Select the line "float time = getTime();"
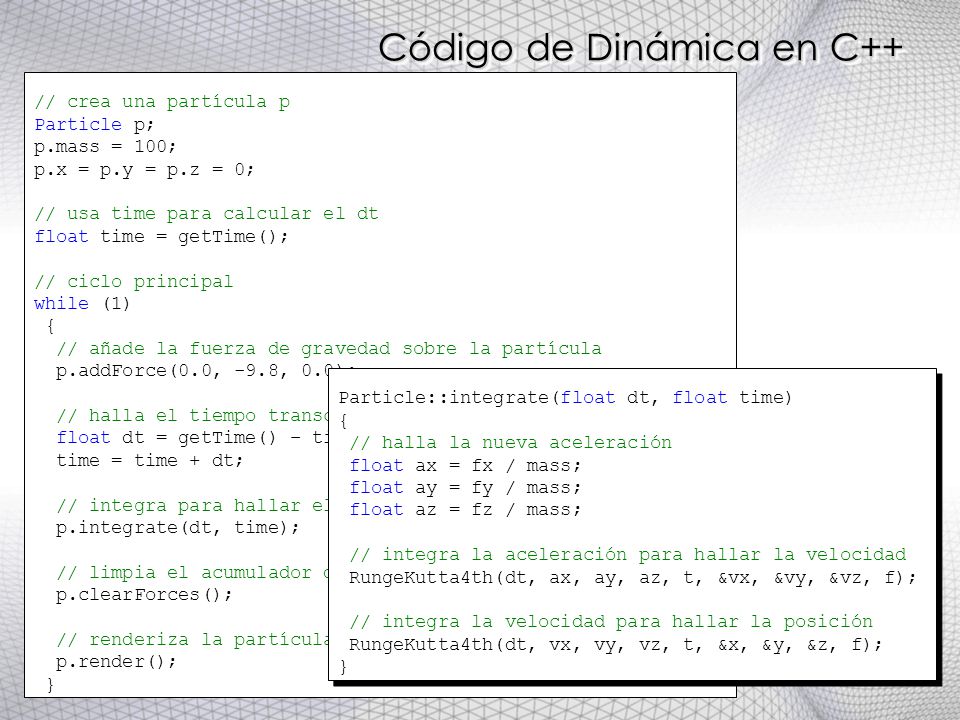960x720 pixels. [161, 236]
